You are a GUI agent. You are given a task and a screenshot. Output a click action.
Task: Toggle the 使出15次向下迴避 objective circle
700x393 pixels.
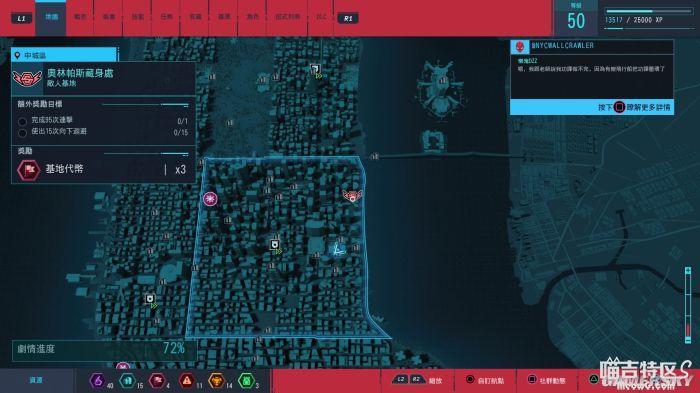pos(22,133)
